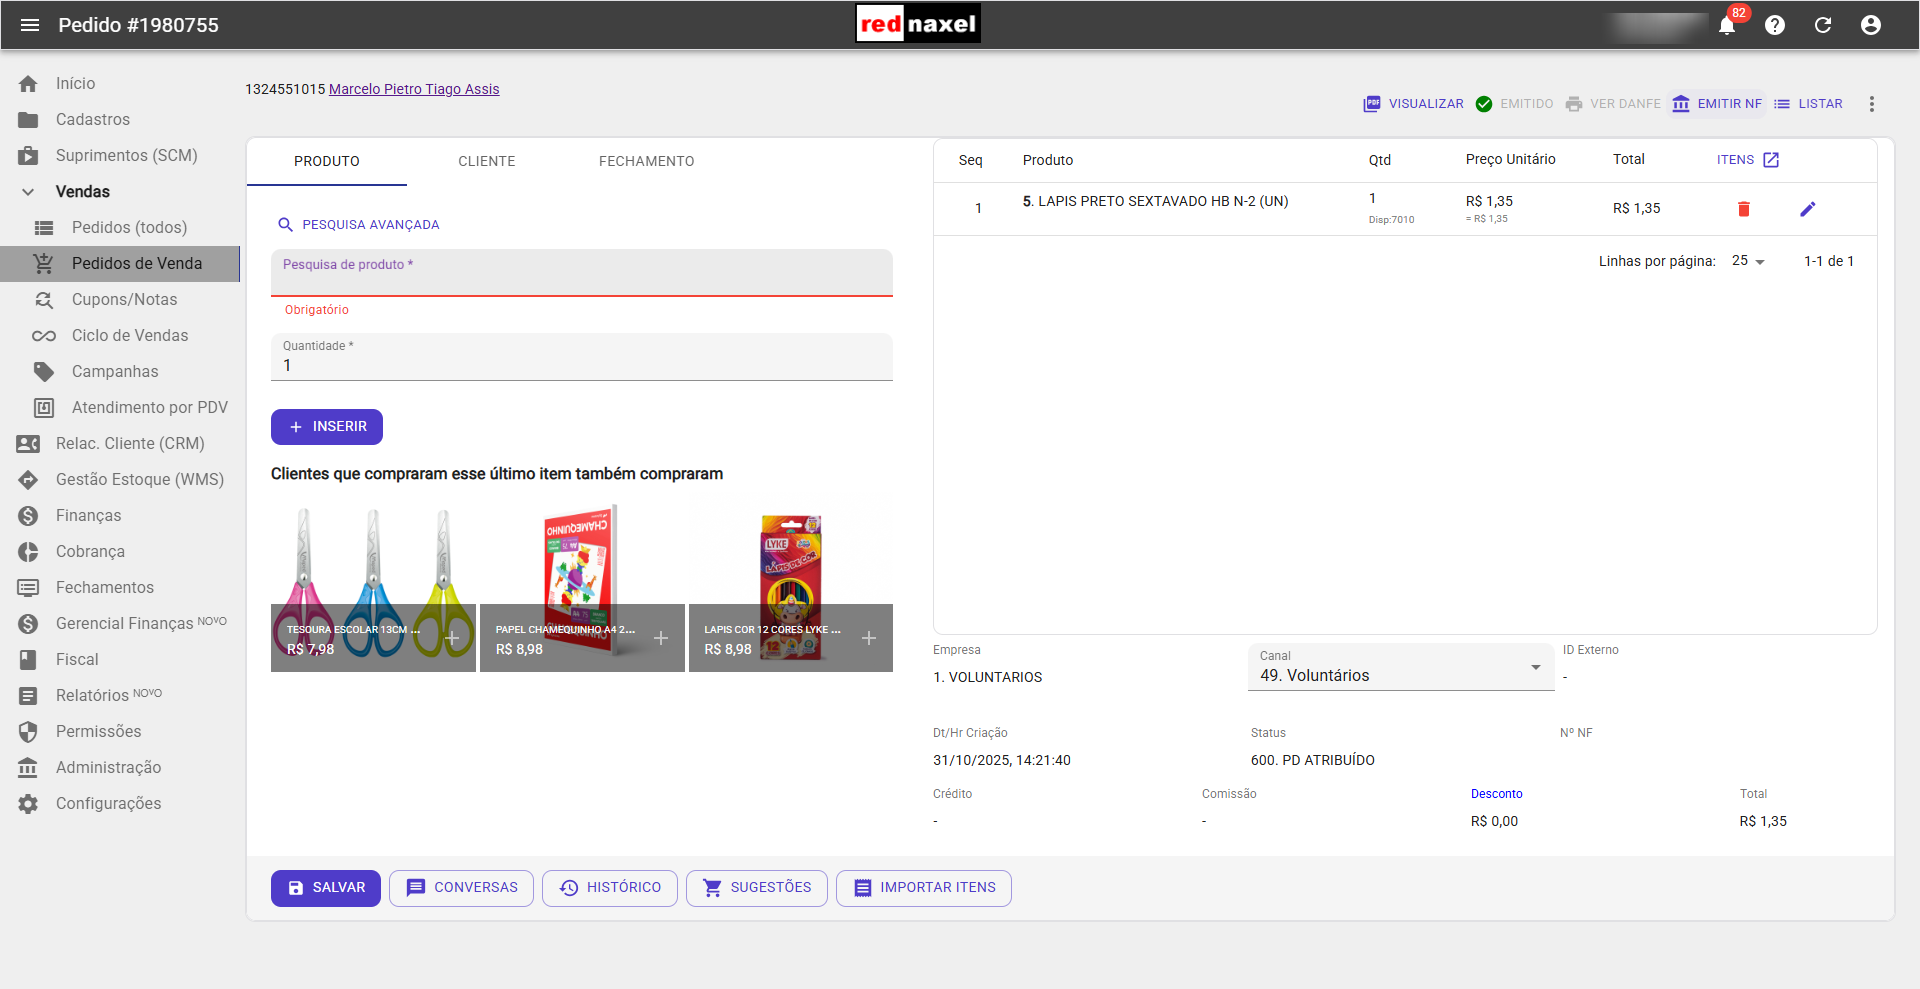
Task: Click the rednaxel logo
Action: point(918,24)
